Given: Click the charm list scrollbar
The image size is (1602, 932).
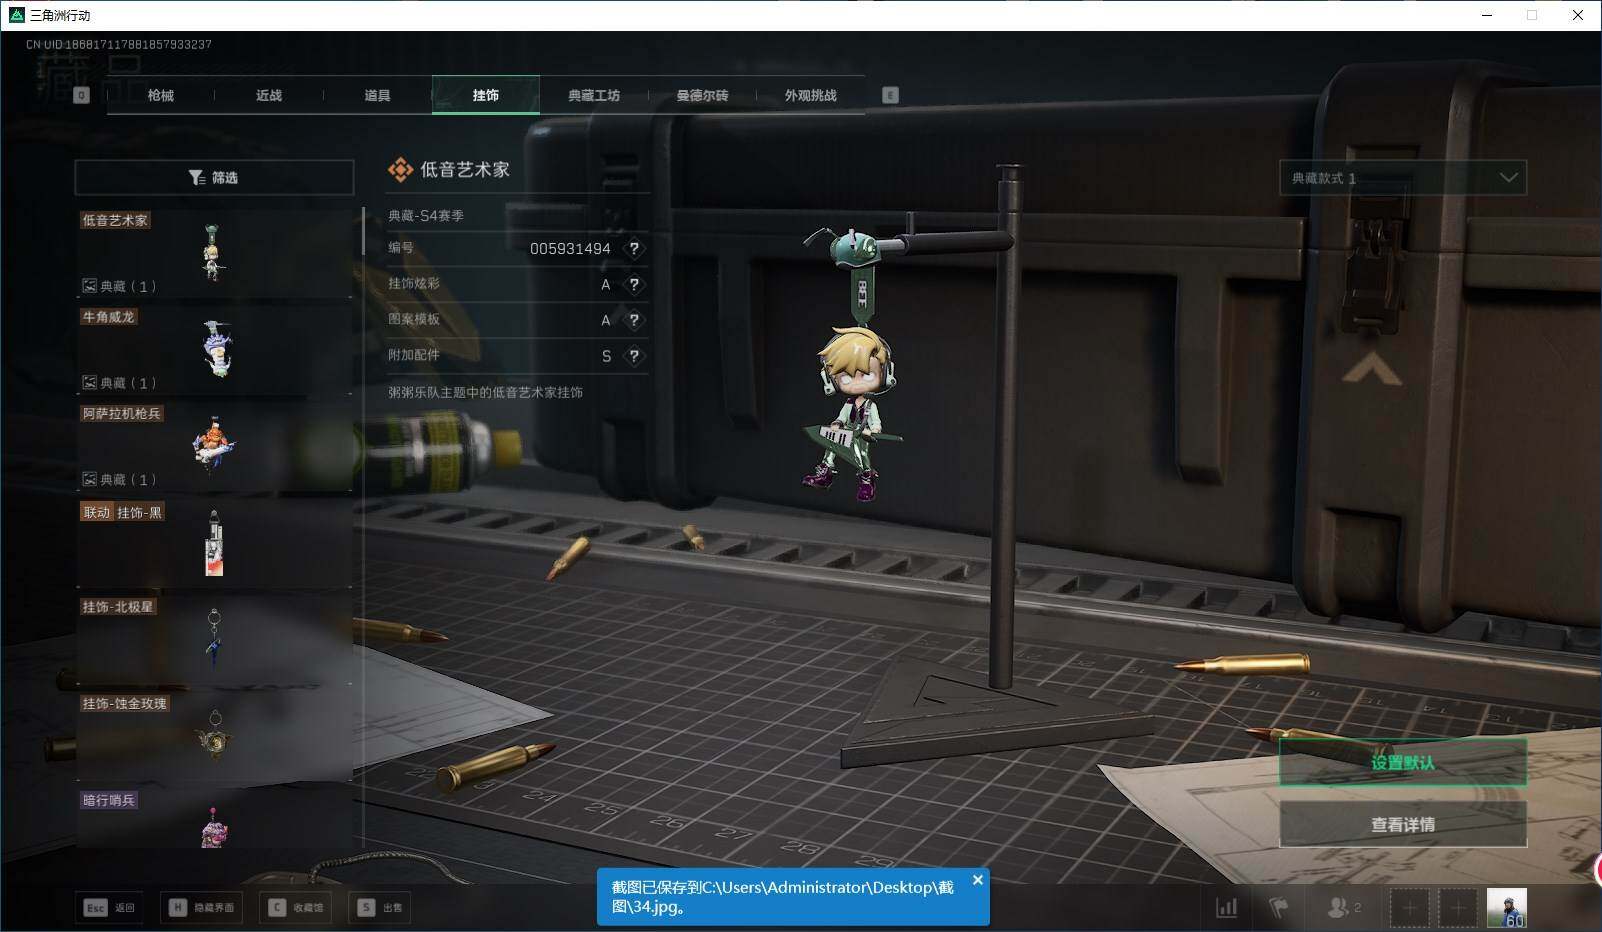Looking at the screenshot, I should coord(363,231).
